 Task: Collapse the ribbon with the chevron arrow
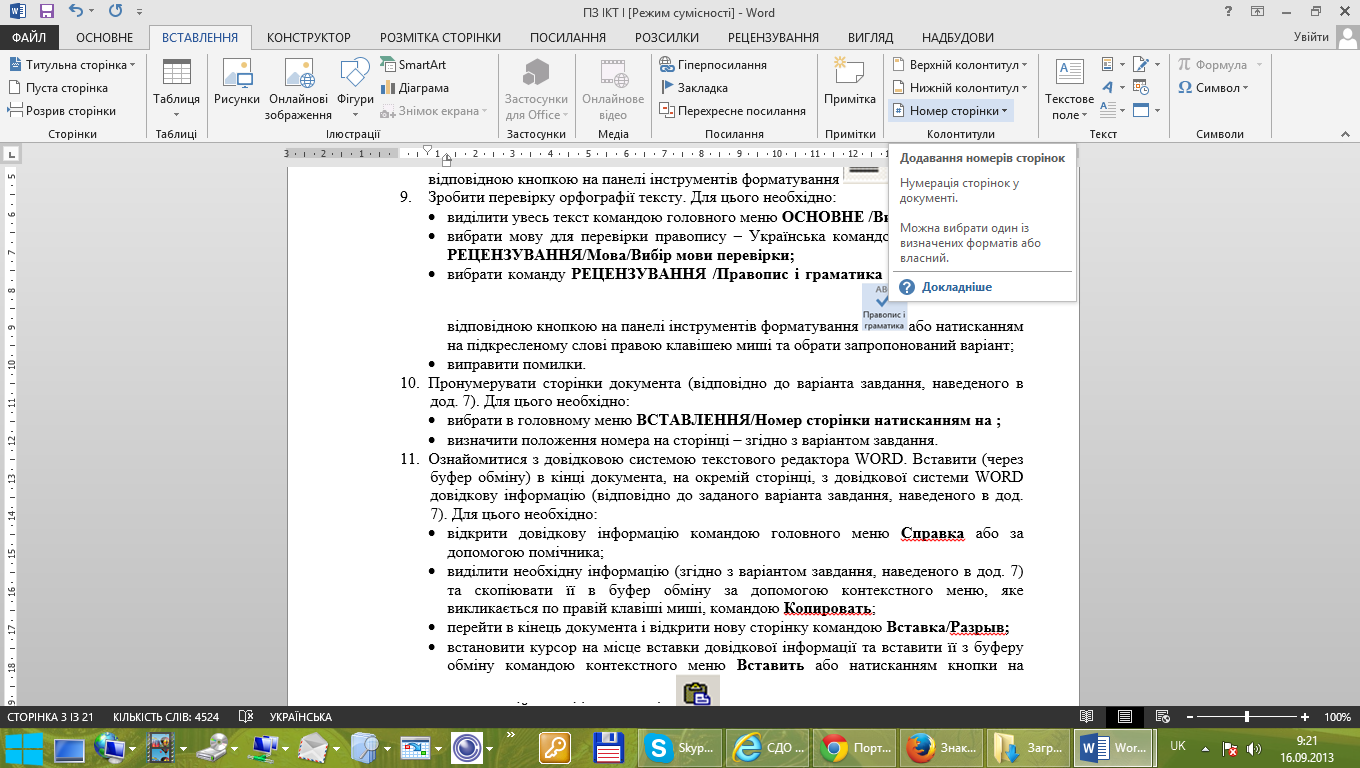click(1347, 135)
